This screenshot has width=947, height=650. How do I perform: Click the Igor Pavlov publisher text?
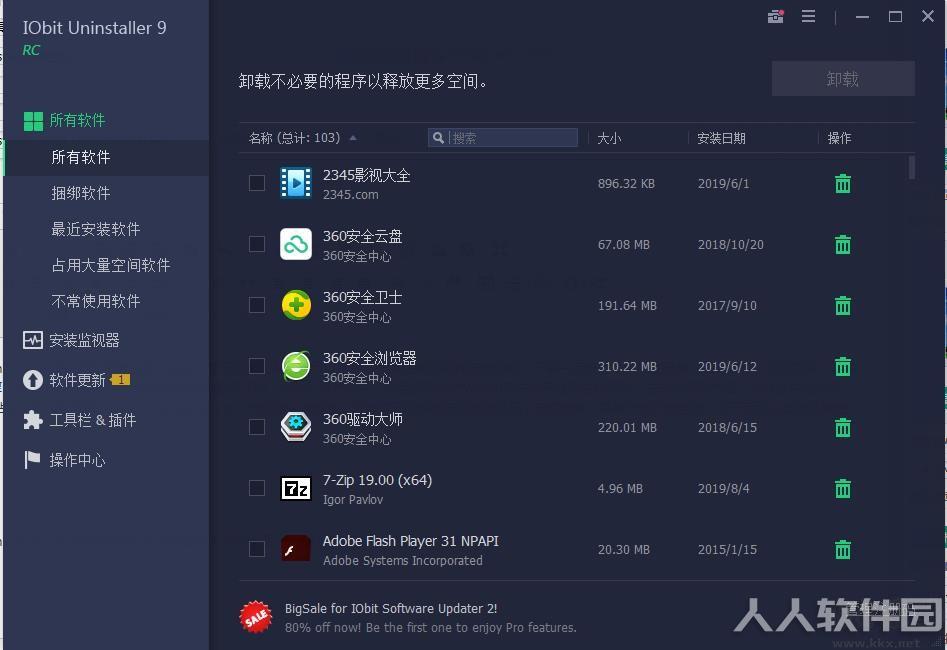353,500
